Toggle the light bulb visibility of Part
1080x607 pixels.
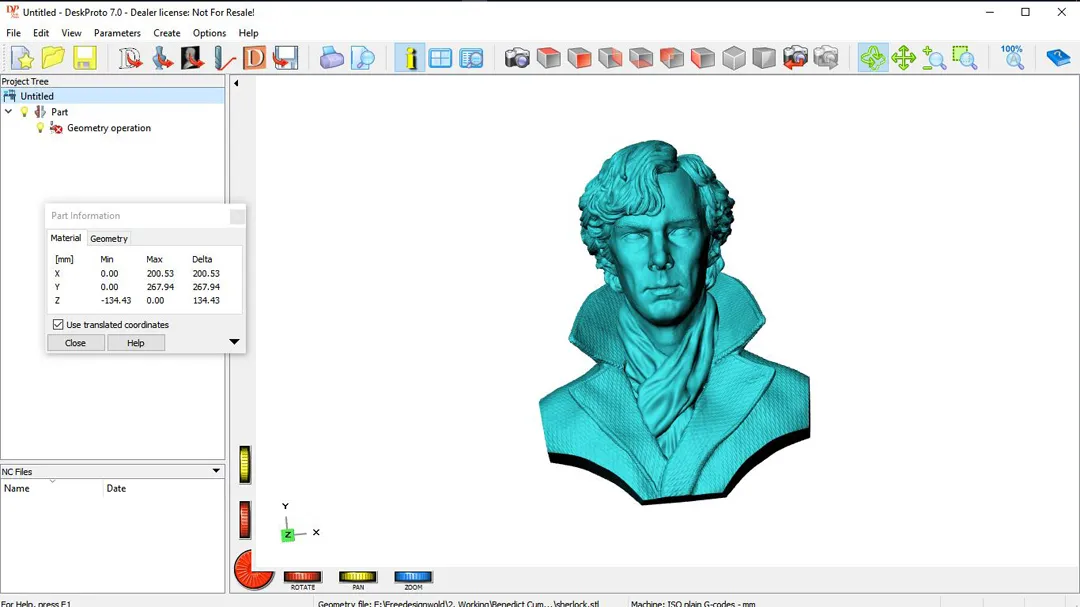(25, 112)
